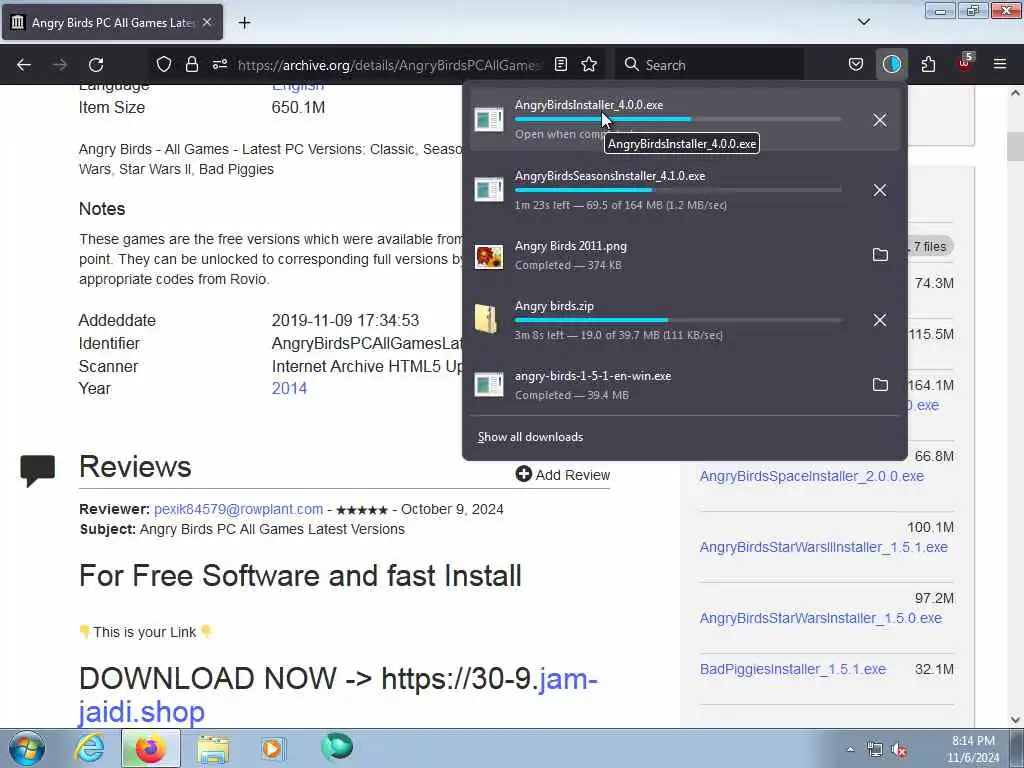1024x768 pixels.
Task: Download BadPiggiesInstaller_1.5.1.exe
Action: click(793, 669)
